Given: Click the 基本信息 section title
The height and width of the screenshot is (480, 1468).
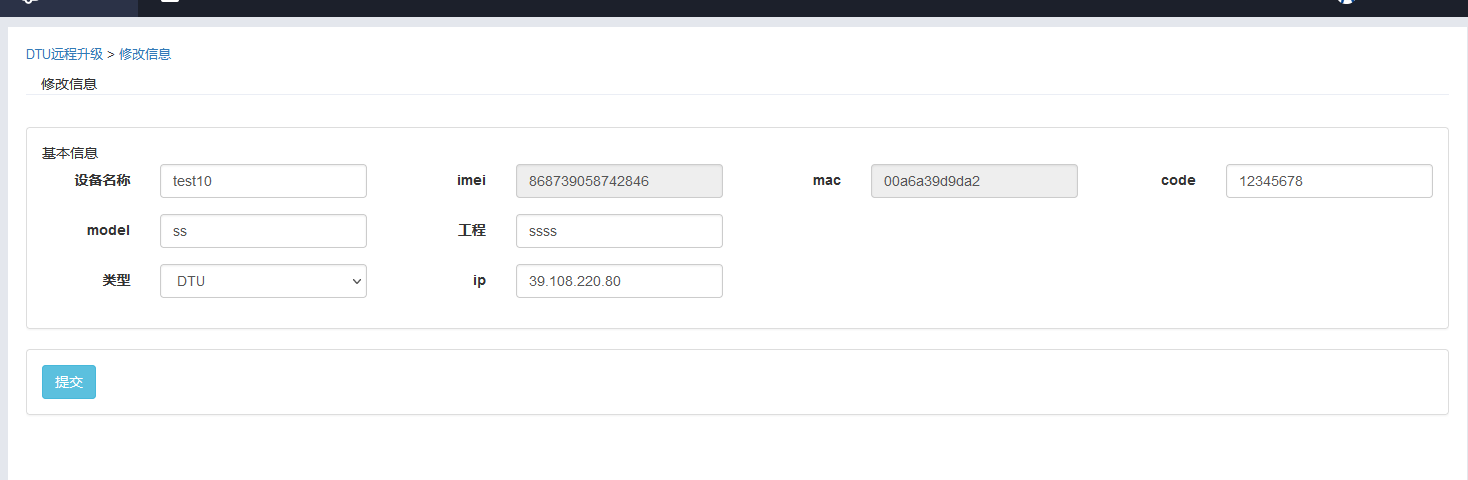Looking at the screenshot, I should [x=69, y=153].
